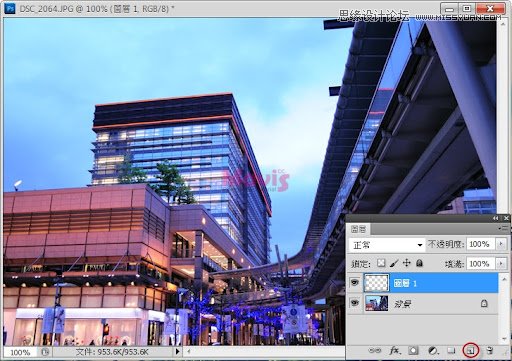Create a new layer group
The width and height of the screenshot is (512, 361).
[x=451, y=350]
